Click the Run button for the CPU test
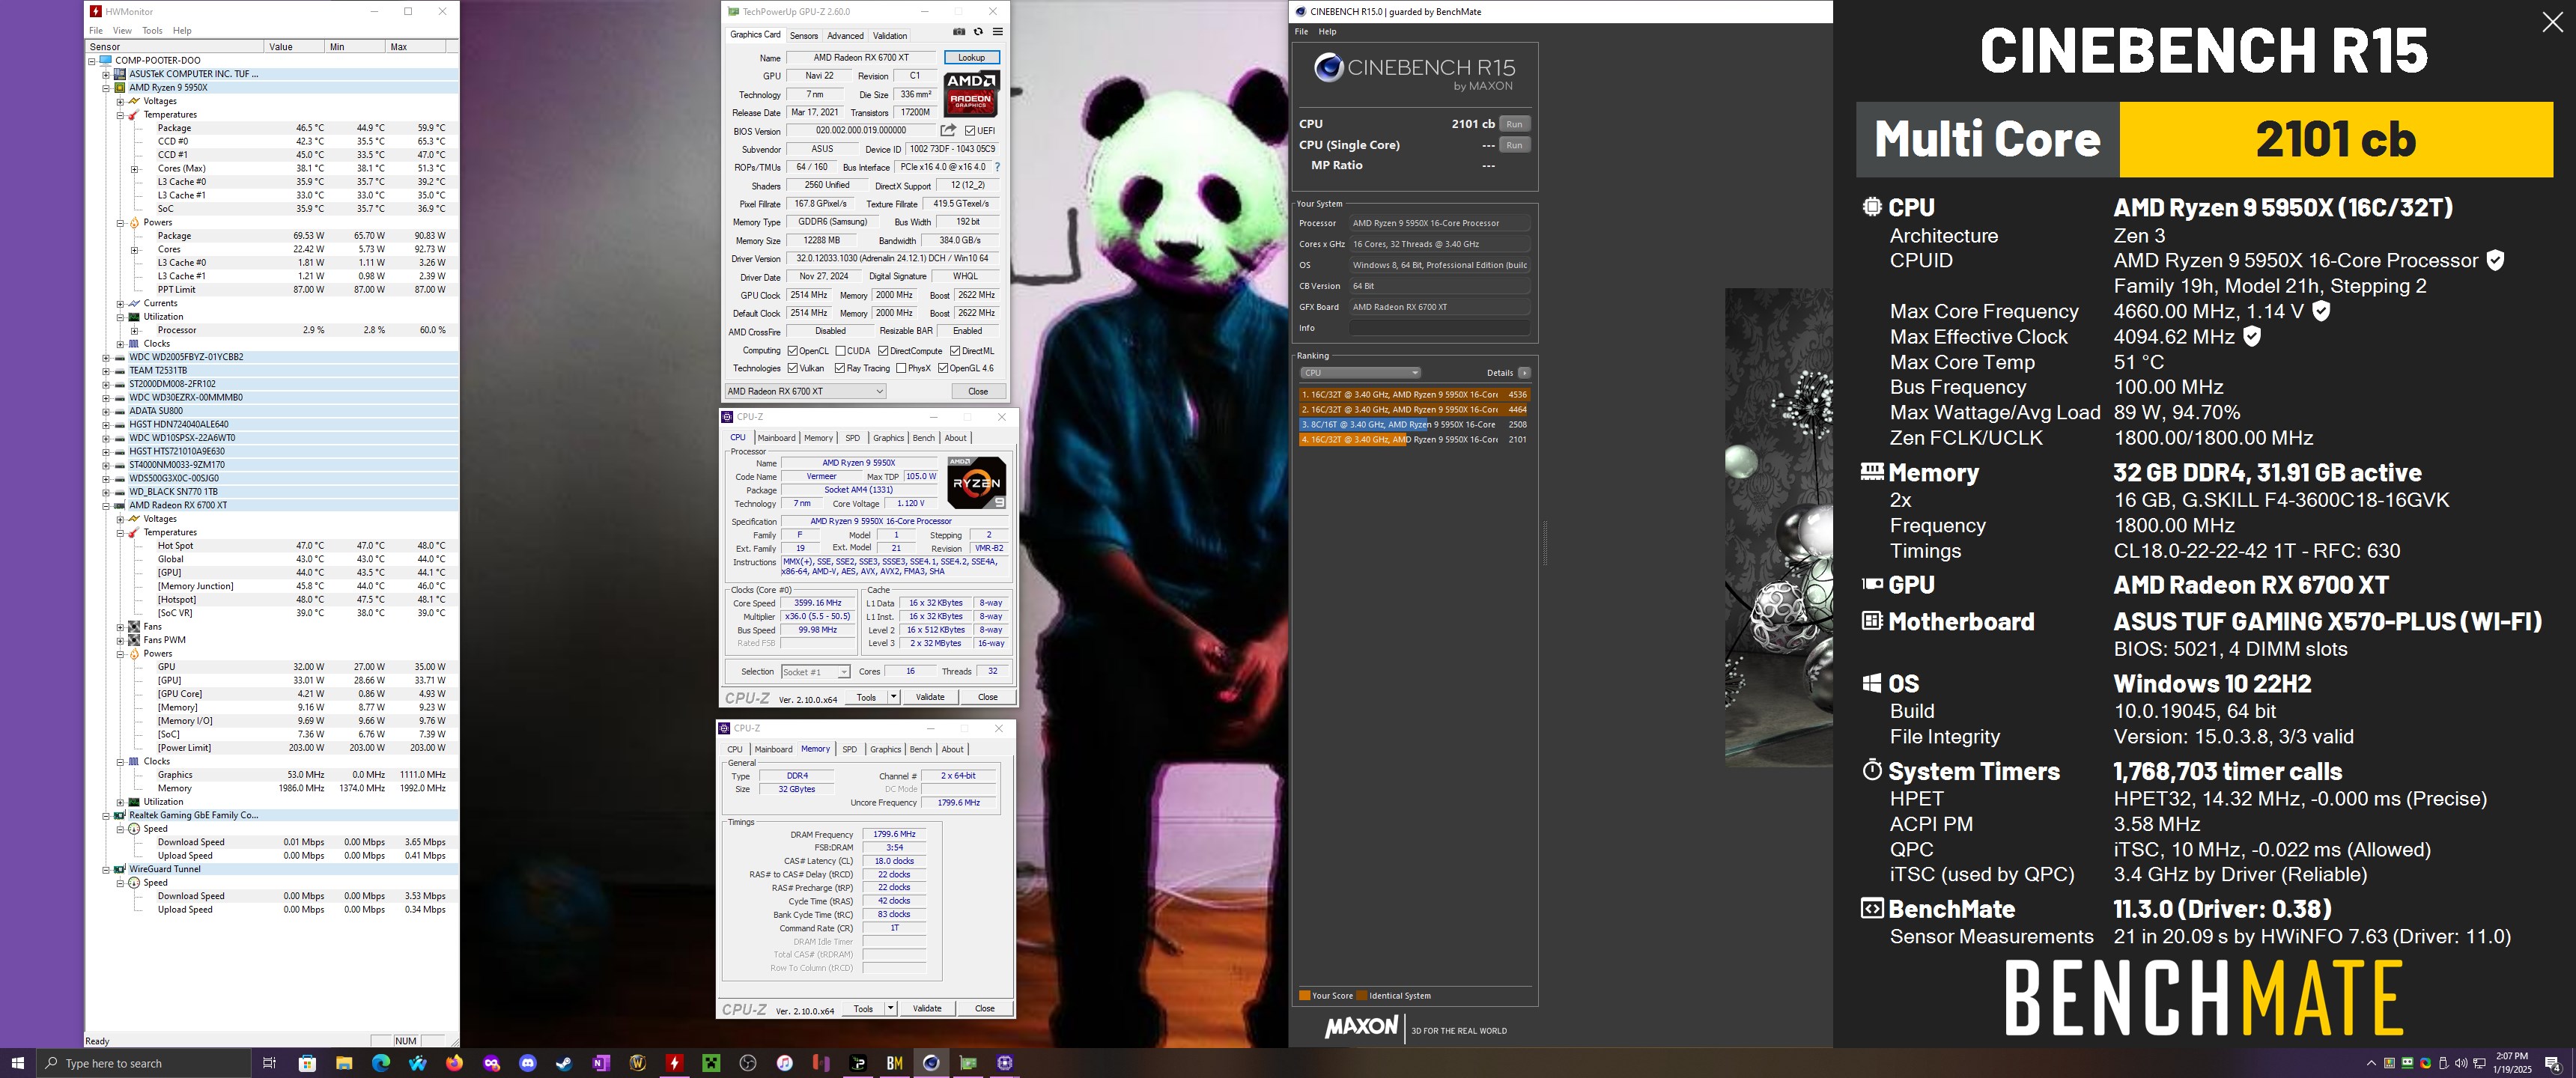This screenshot has width=2576, height=1078. coord(1514,124)
